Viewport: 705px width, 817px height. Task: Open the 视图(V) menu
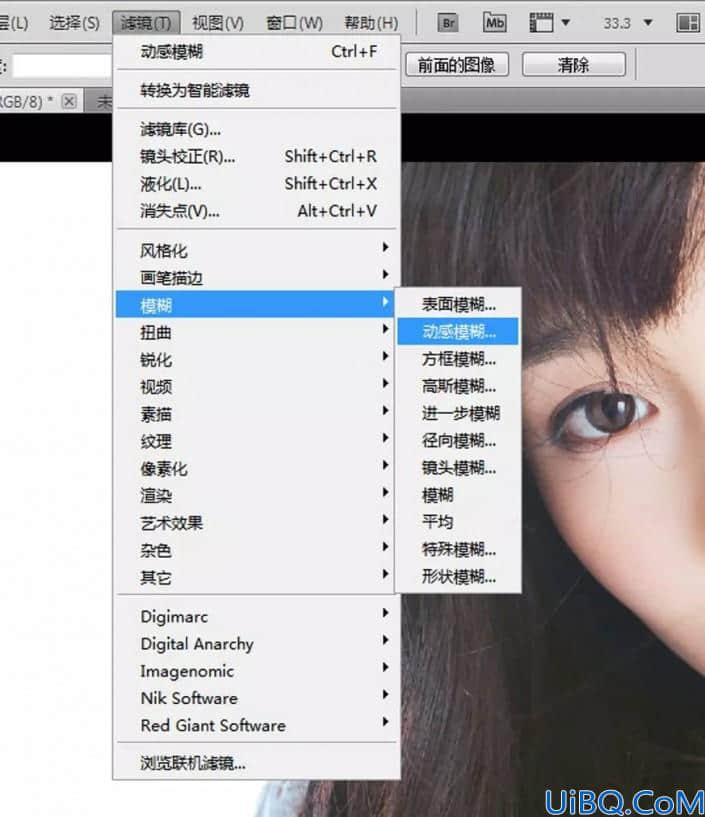coord(218,23)
